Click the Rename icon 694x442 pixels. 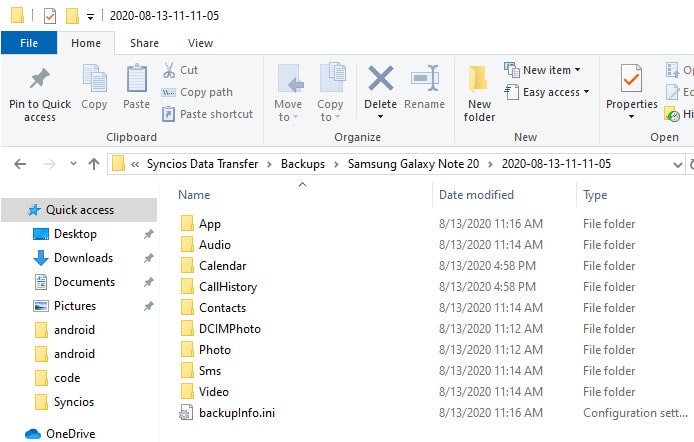(x=424, y=79)
